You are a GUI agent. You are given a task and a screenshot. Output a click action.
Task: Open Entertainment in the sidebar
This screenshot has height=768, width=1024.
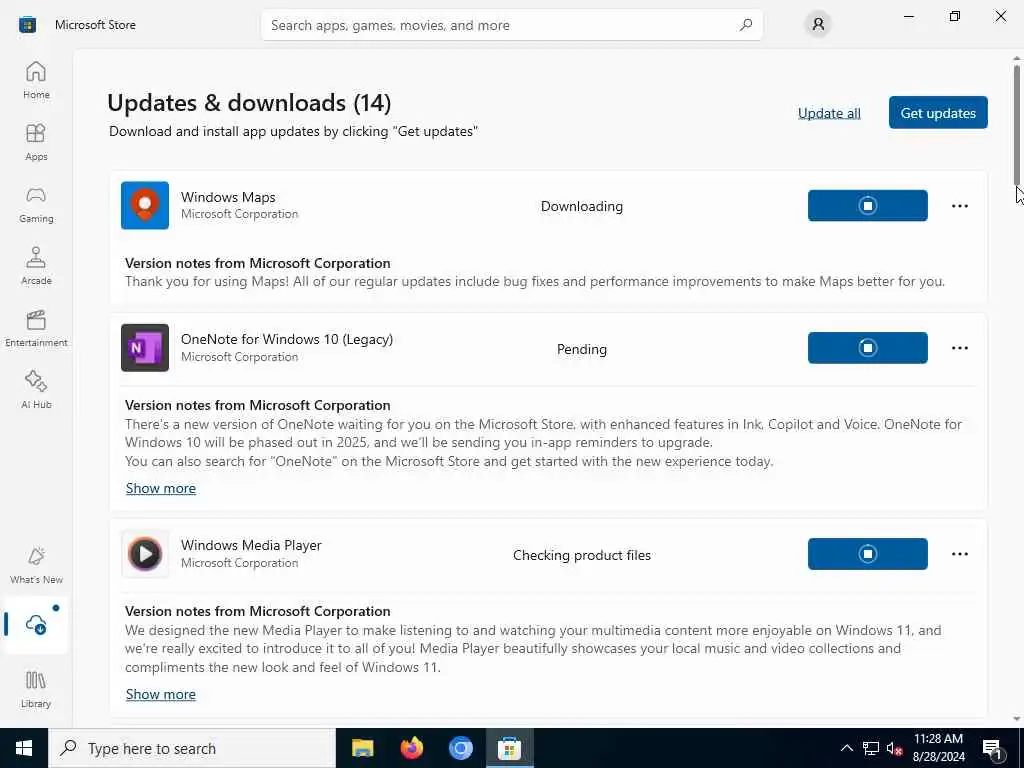[x=36, y=328]
